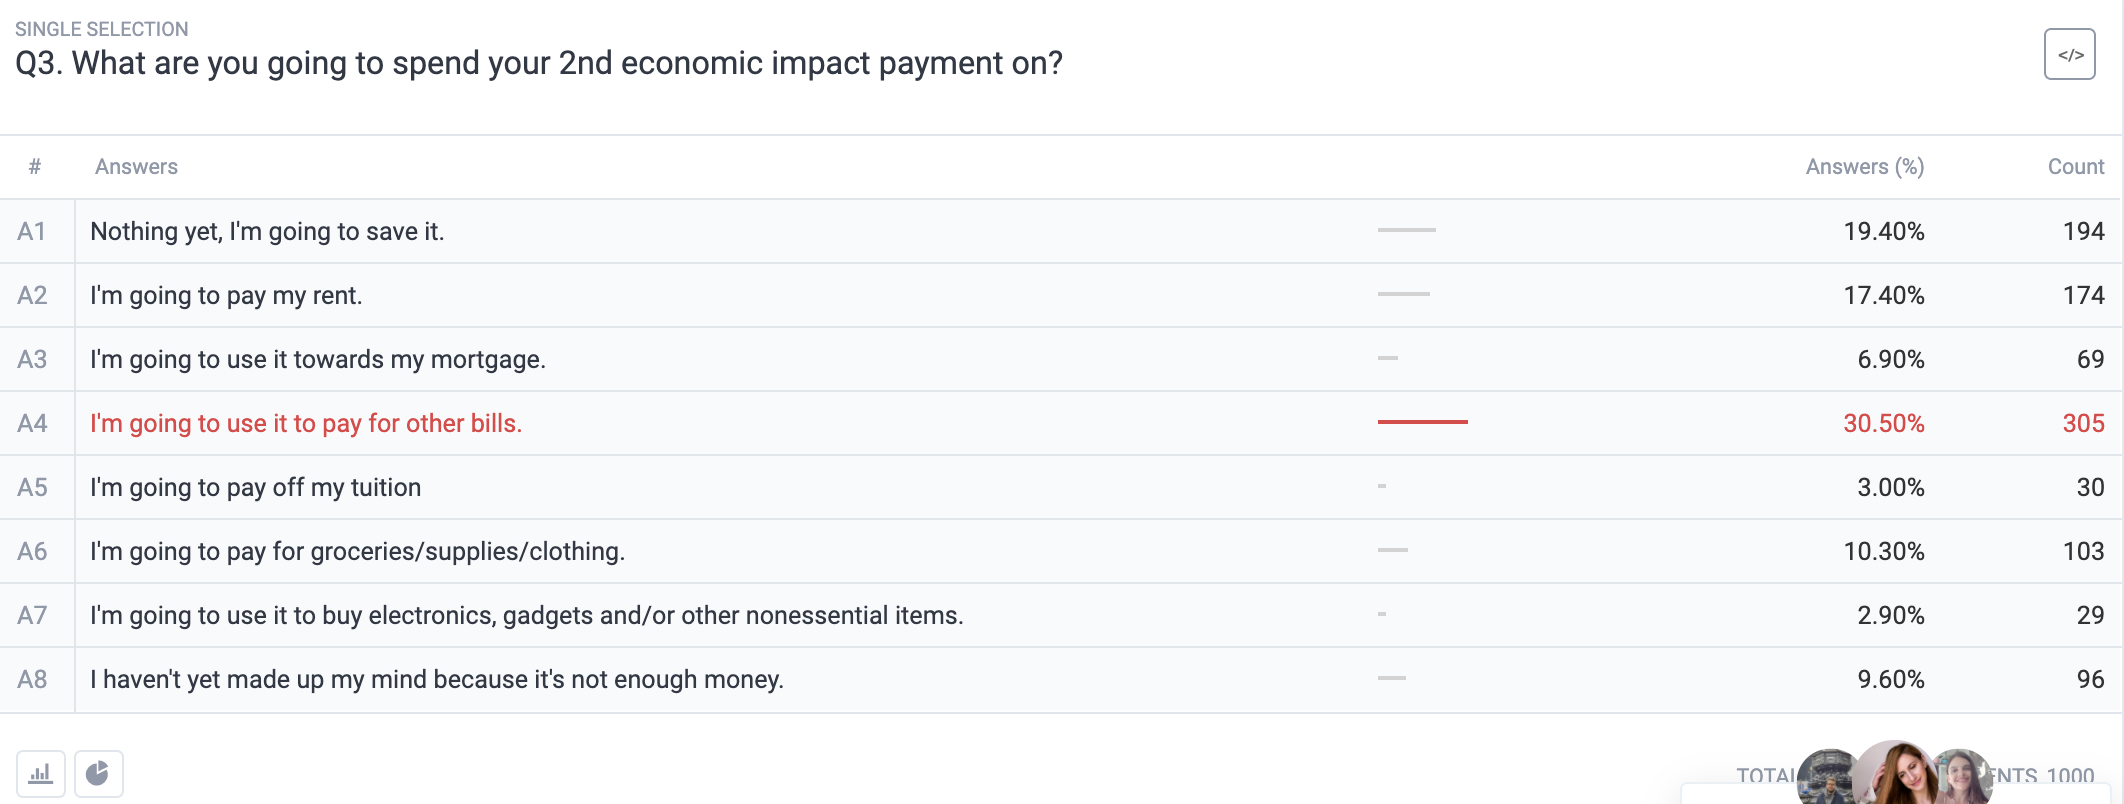Click the tuition answer row

tap(1061, 487)
